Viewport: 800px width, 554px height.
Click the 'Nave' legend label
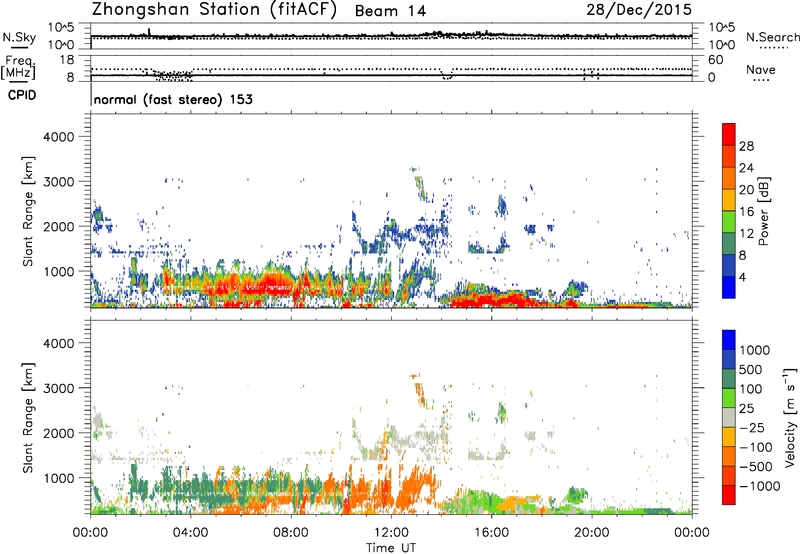coord(761,70)
